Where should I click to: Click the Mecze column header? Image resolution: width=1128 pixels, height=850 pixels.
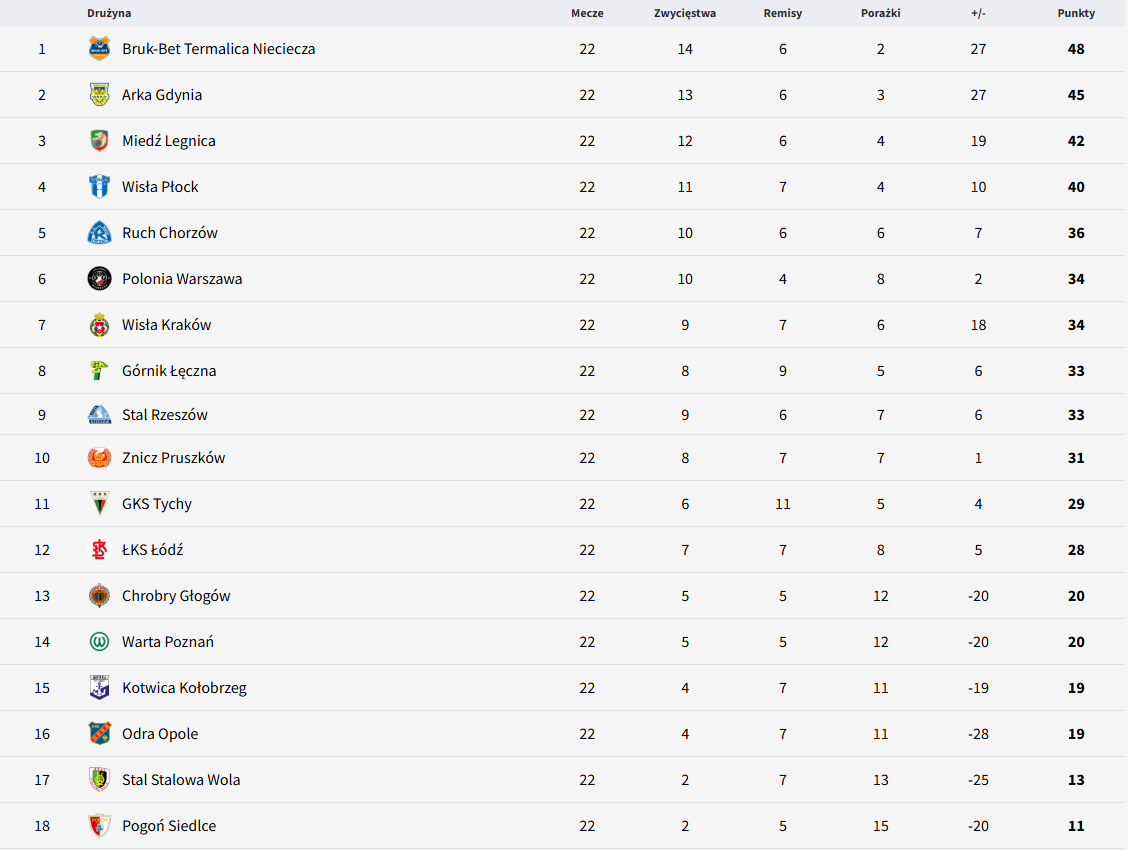(587, 13)
